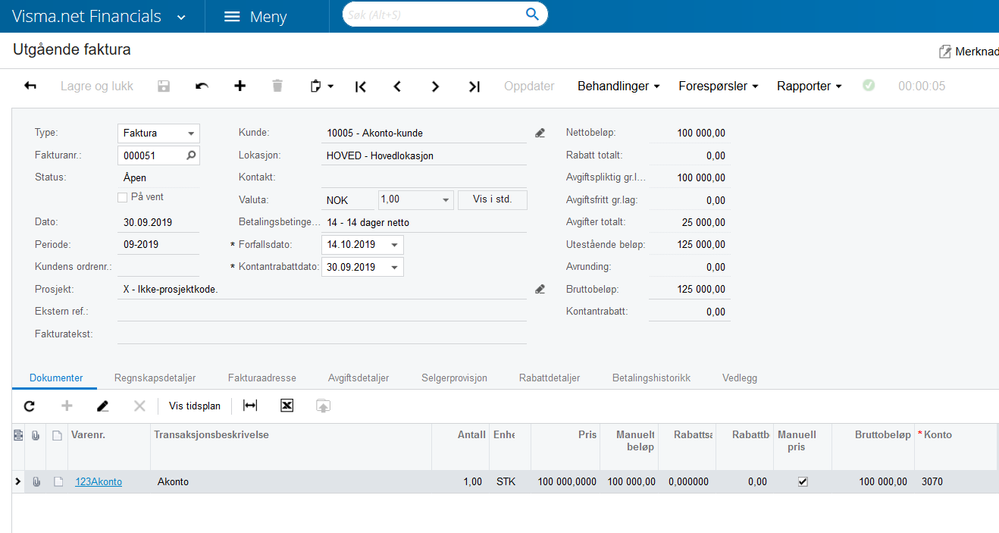
Task: Open the 123Akonto item link
Action: [99, 482]
